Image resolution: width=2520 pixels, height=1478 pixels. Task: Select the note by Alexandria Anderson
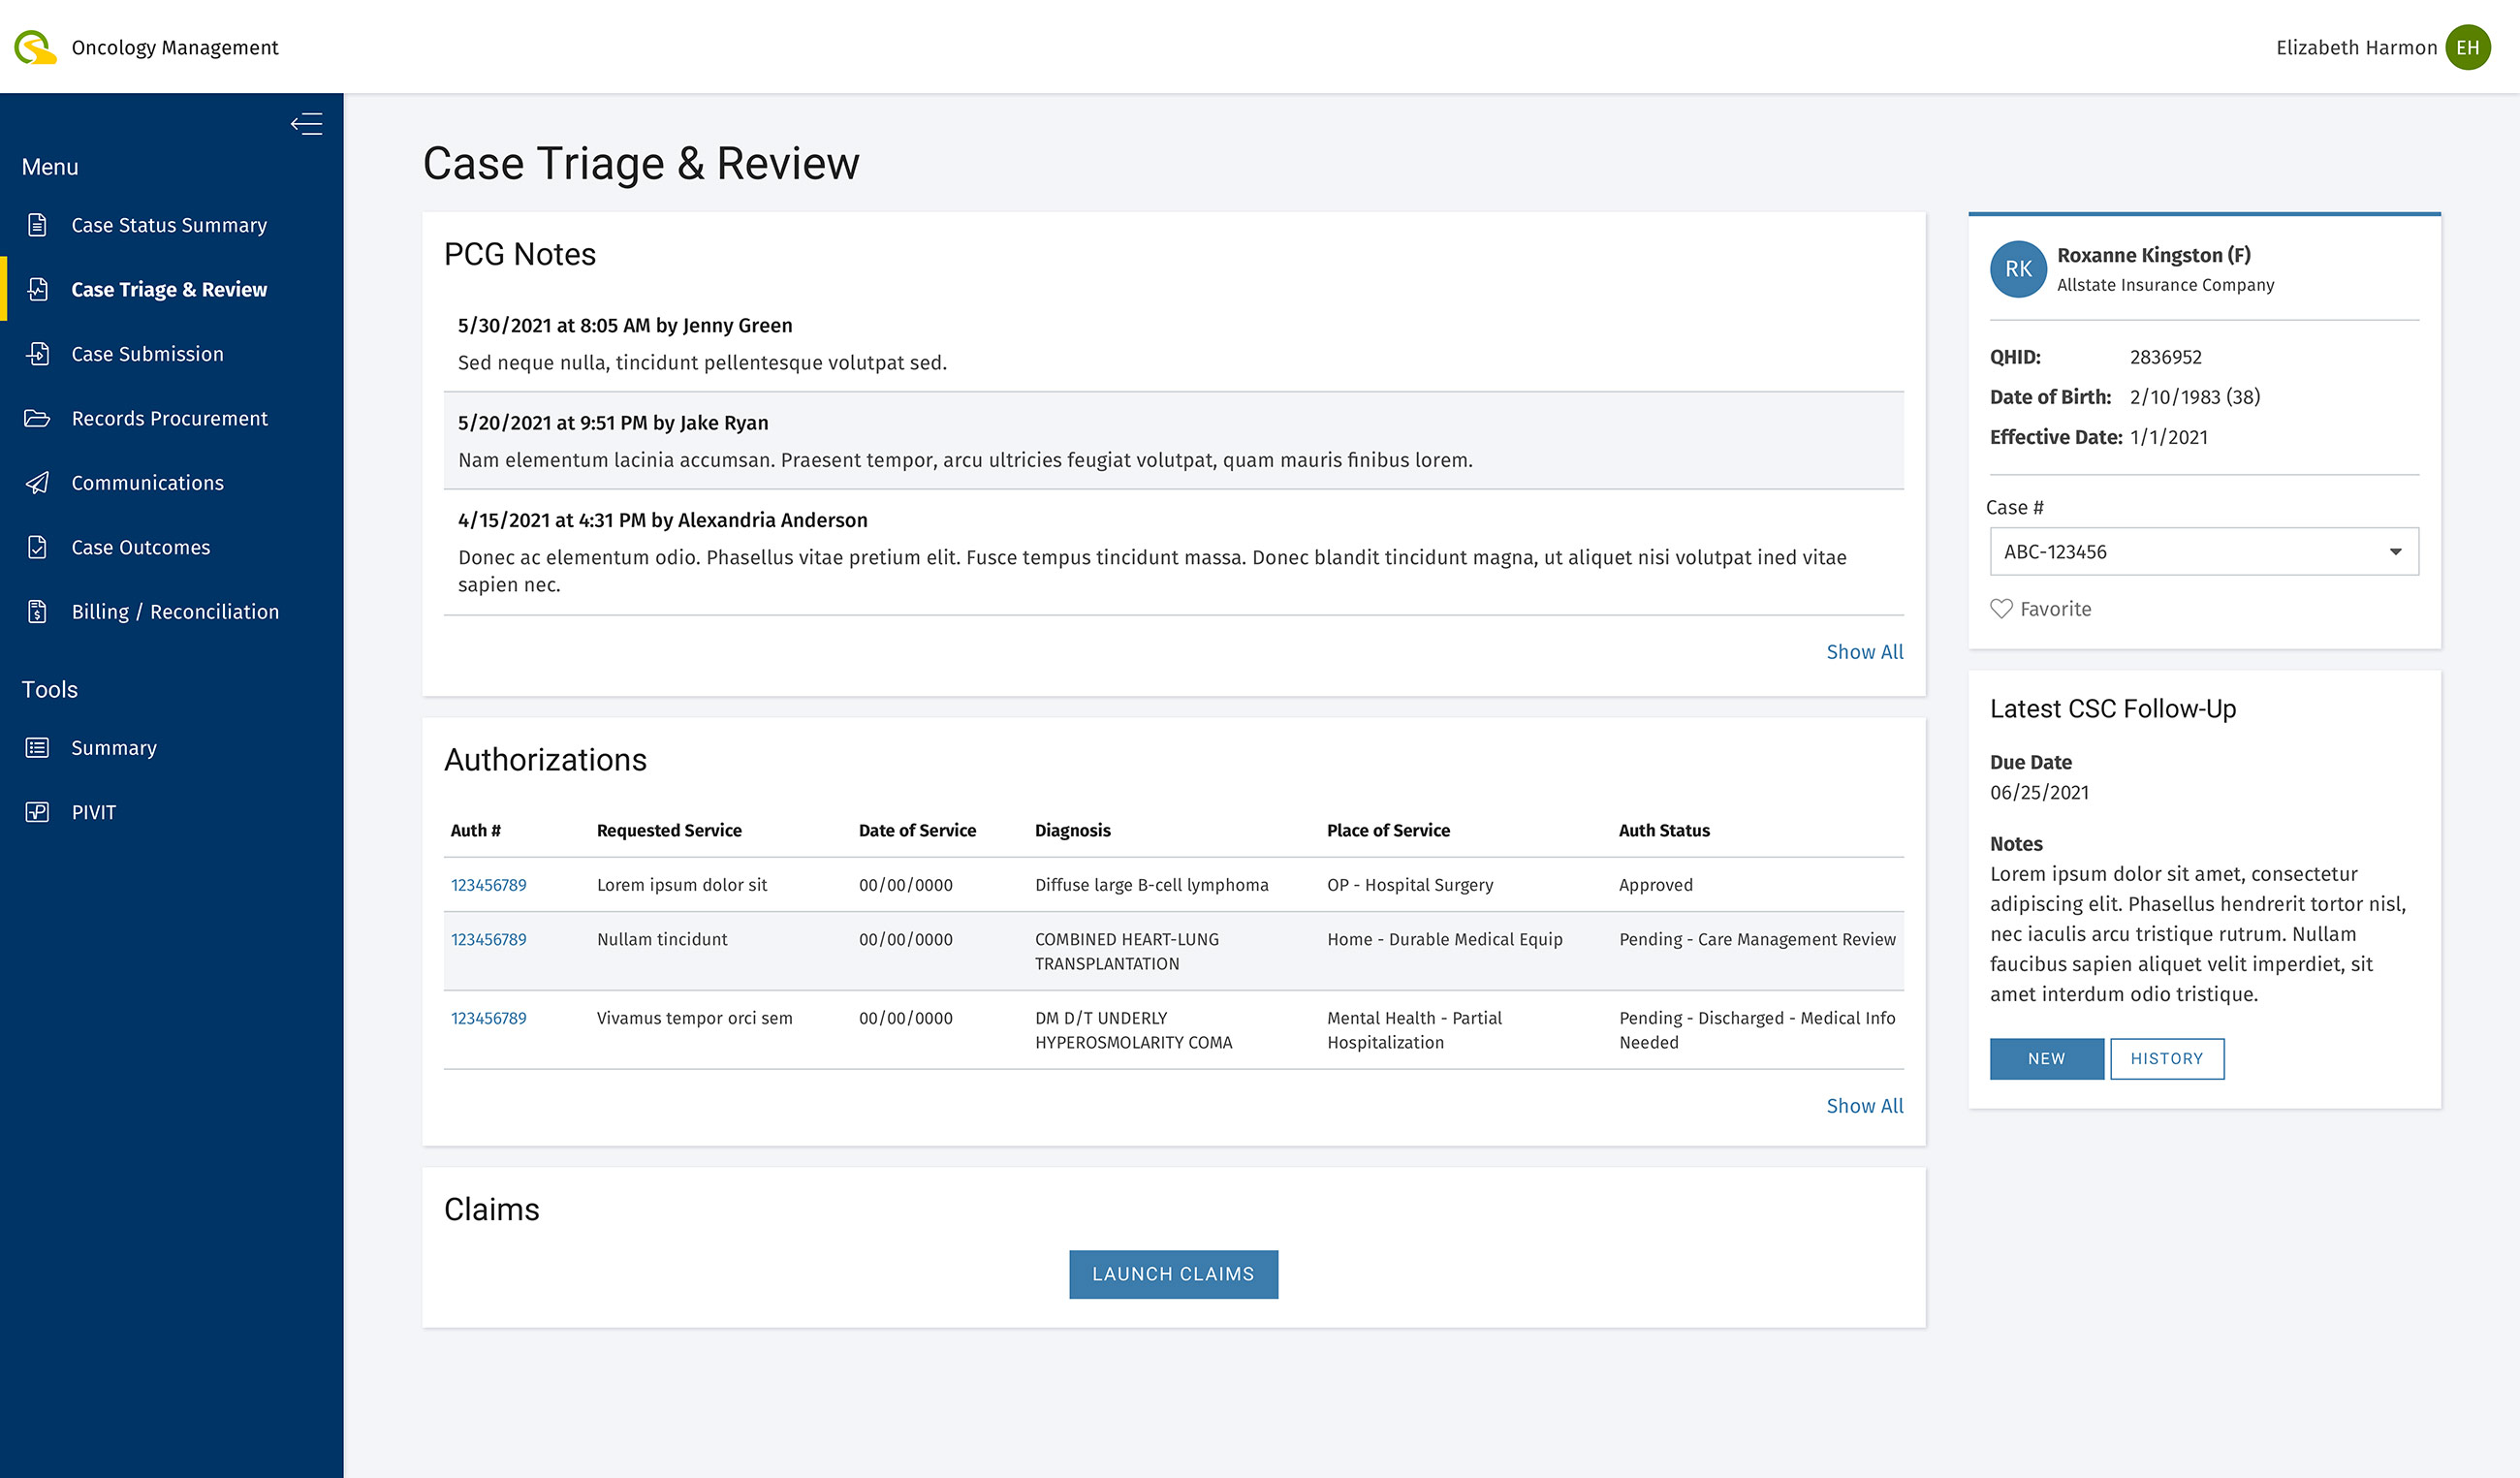point(1174,552)
